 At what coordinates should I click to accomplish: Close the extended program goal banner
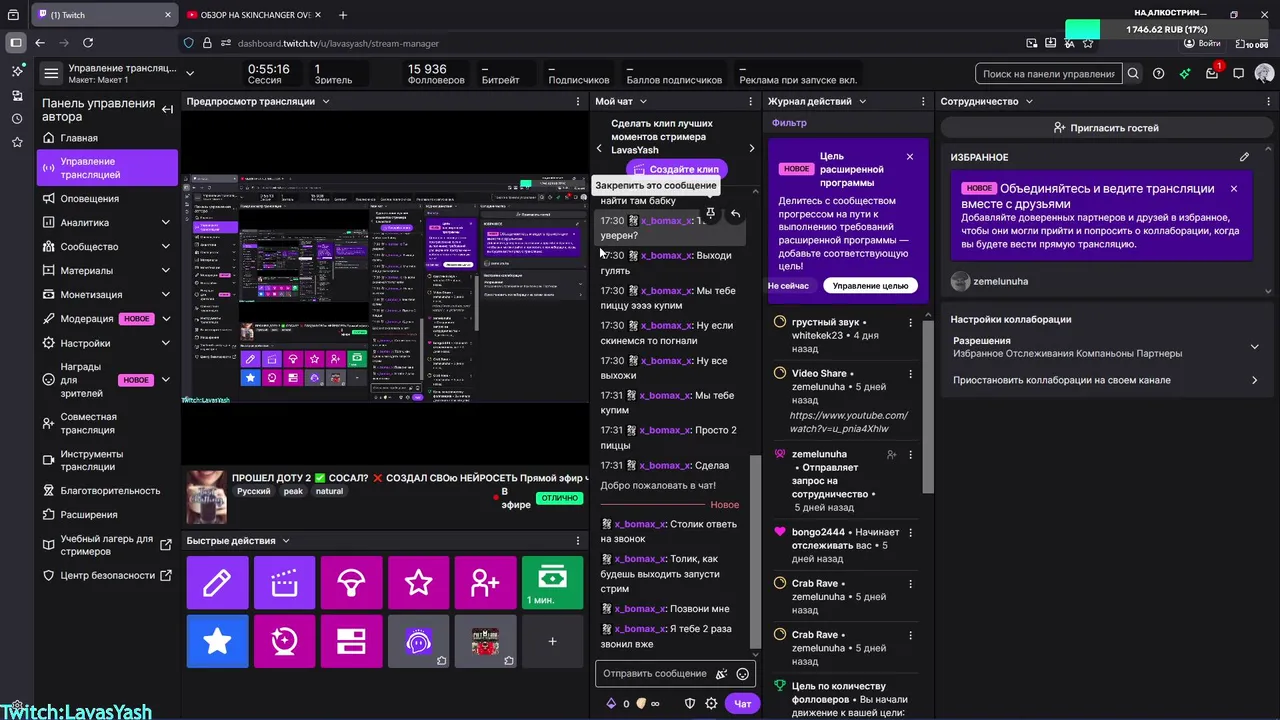click(x=910, y=157)
